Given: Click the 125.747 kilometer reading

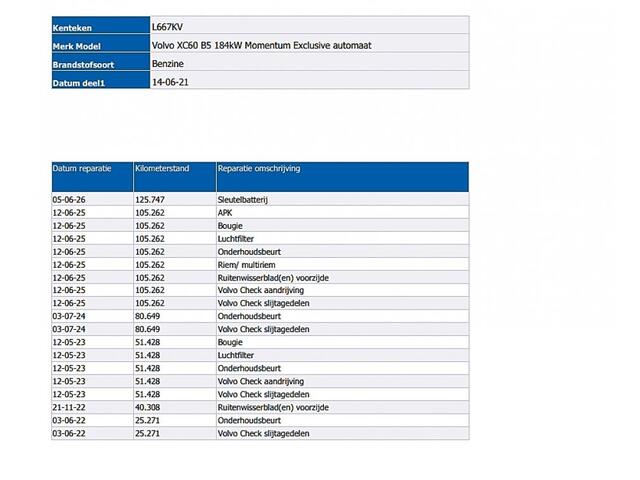Looking at the screenshot, I should point(150,200).
